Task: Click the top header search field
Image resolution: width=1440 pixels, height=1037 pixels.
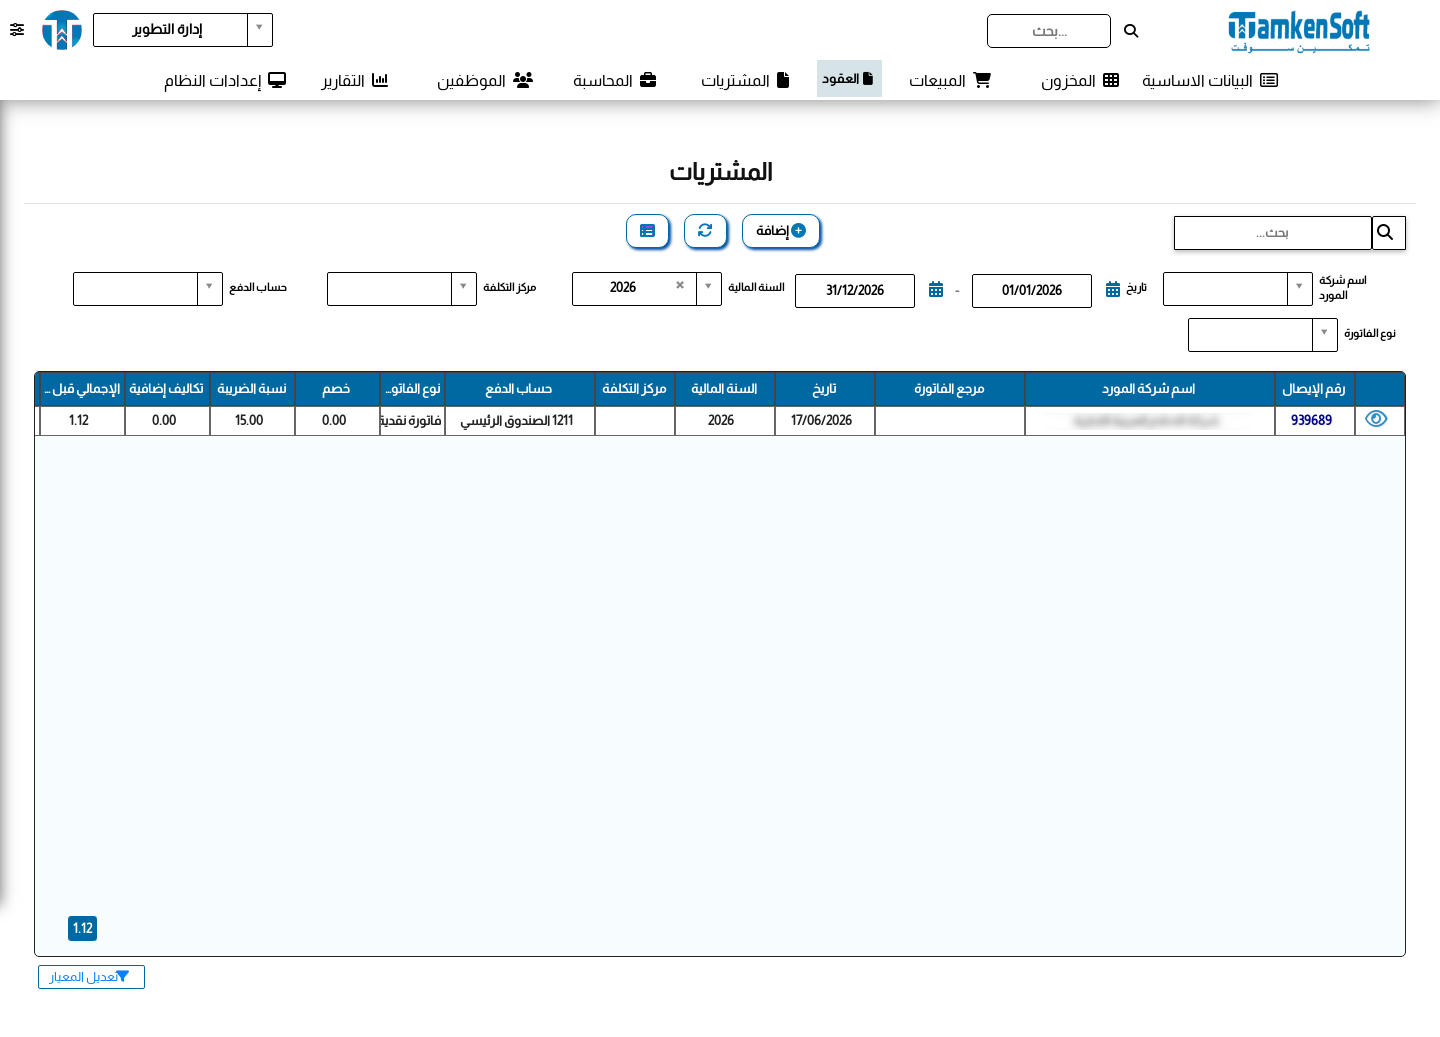Action: tap(1049, 31)
